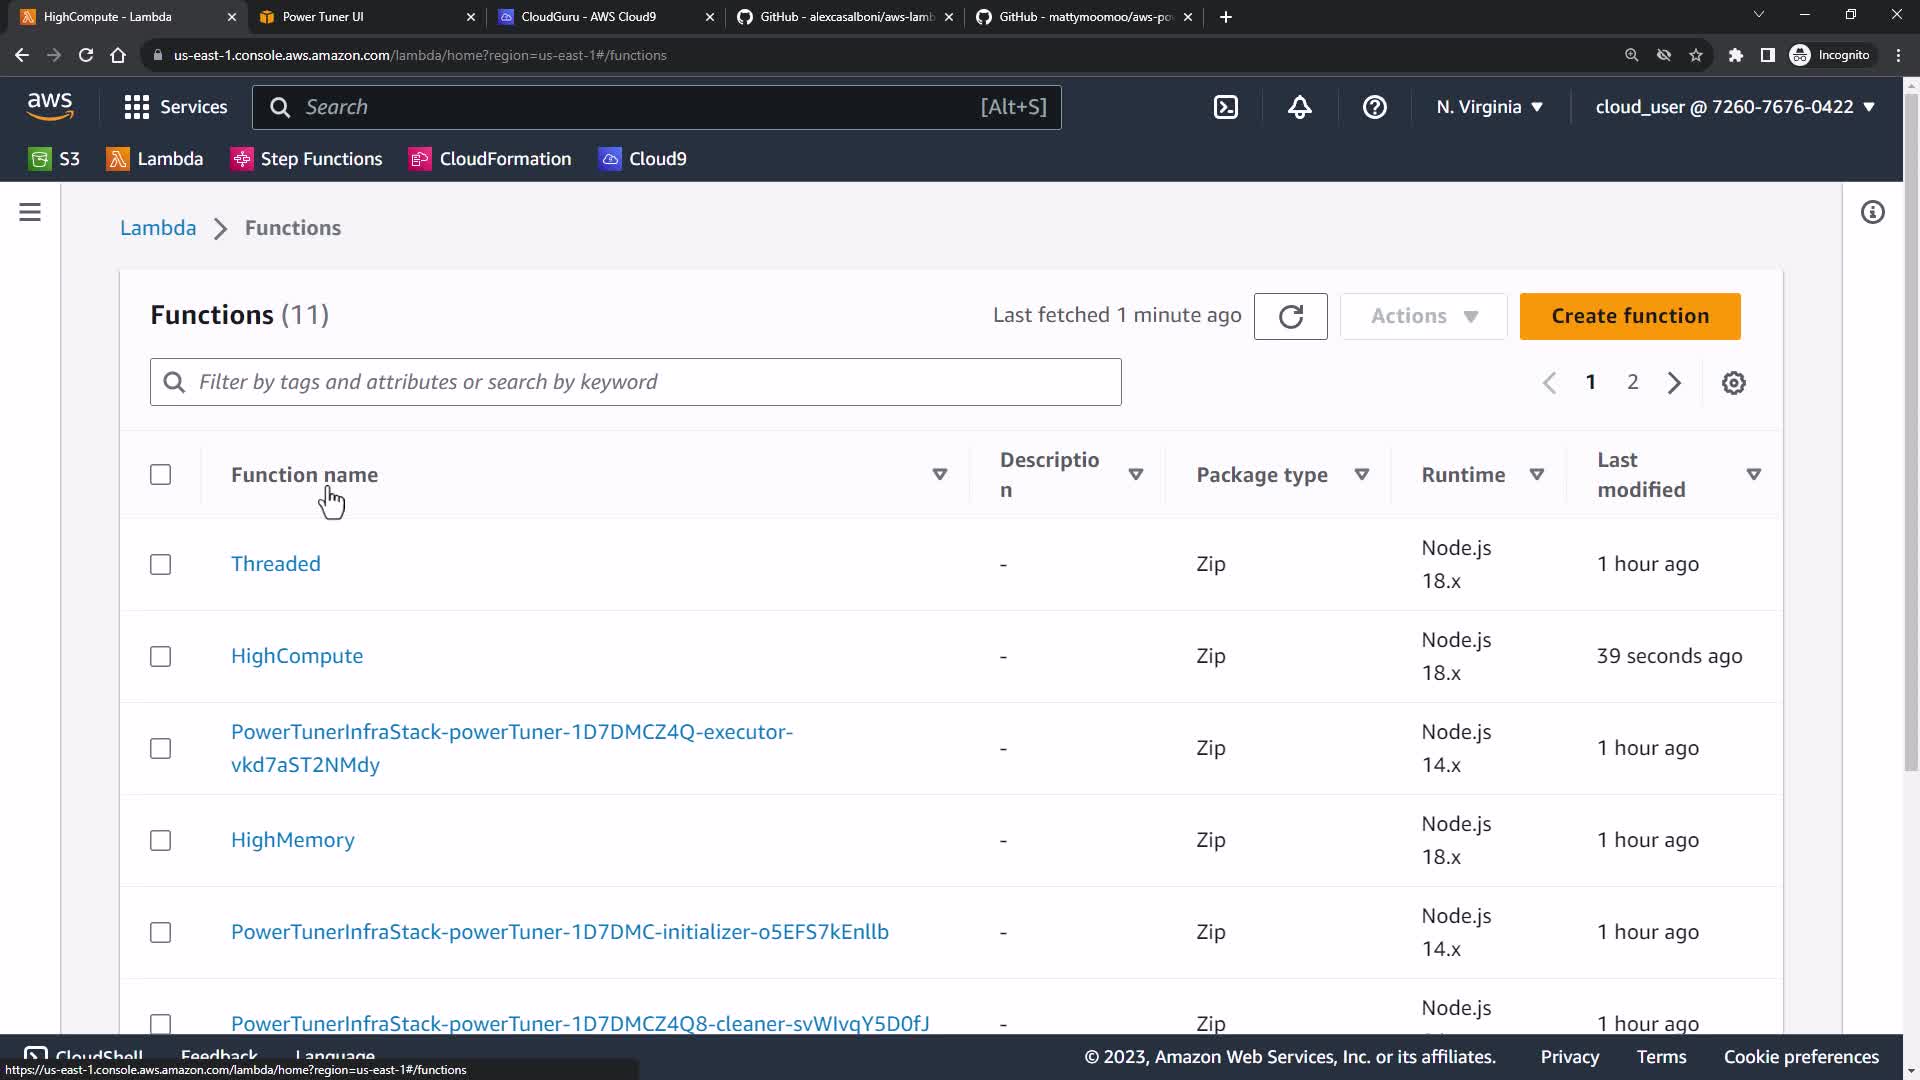This screenshot has width=1920, height=1080.
Task: Open table preferences gear icon
Action: pos(1734,383)
